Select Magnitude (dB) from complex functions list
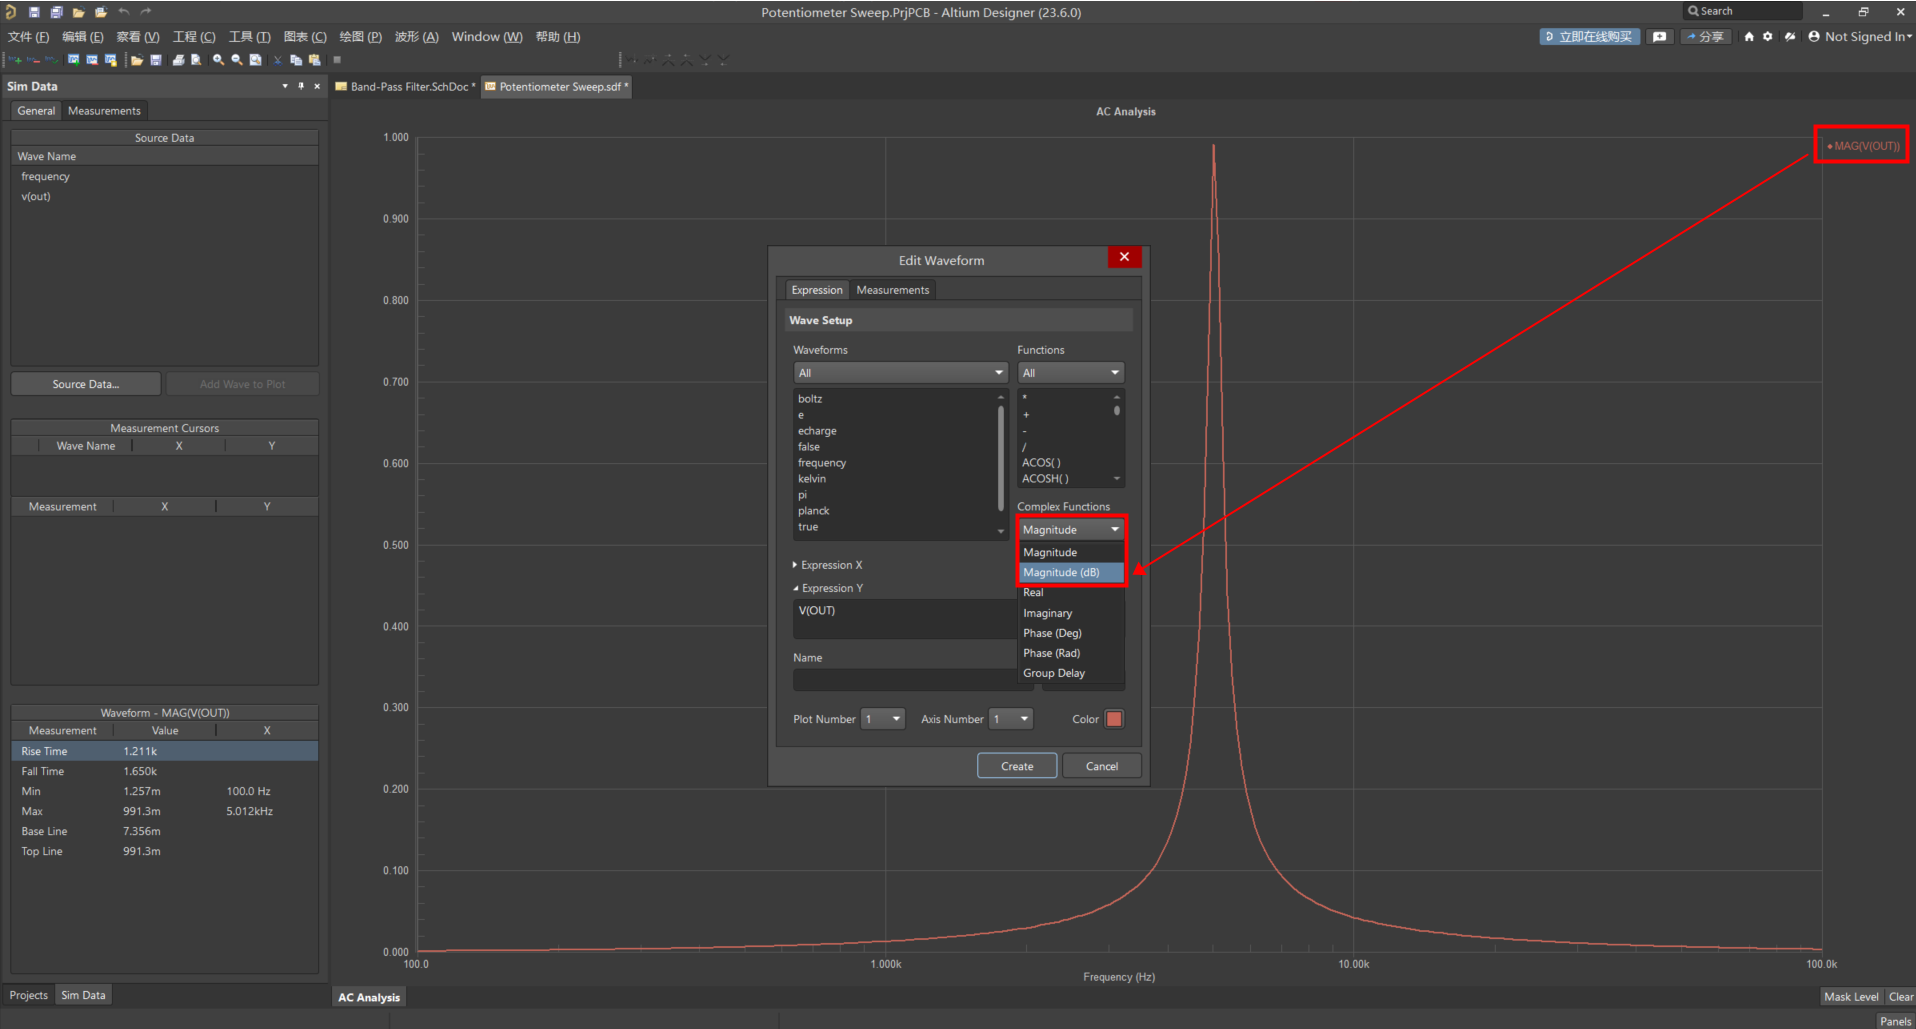Viewport: 1916px width, 1029px height. tap(1062, 573)
